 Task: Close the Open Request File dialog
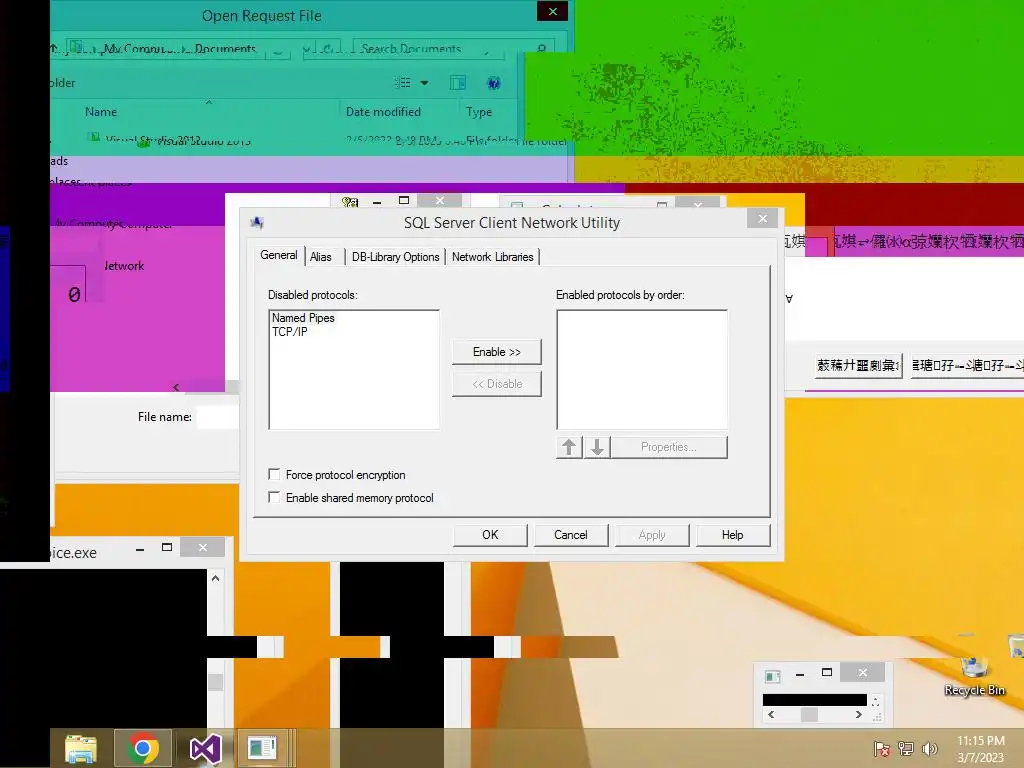click(x=552, y=11)
